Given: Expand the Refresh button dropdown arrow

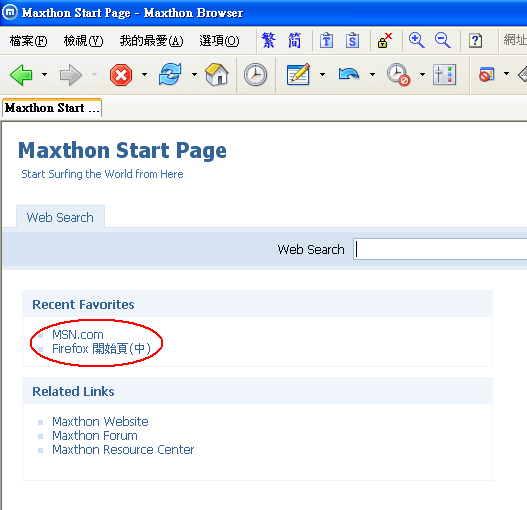Looking at the screenshot, I should (x=194, y=74).
